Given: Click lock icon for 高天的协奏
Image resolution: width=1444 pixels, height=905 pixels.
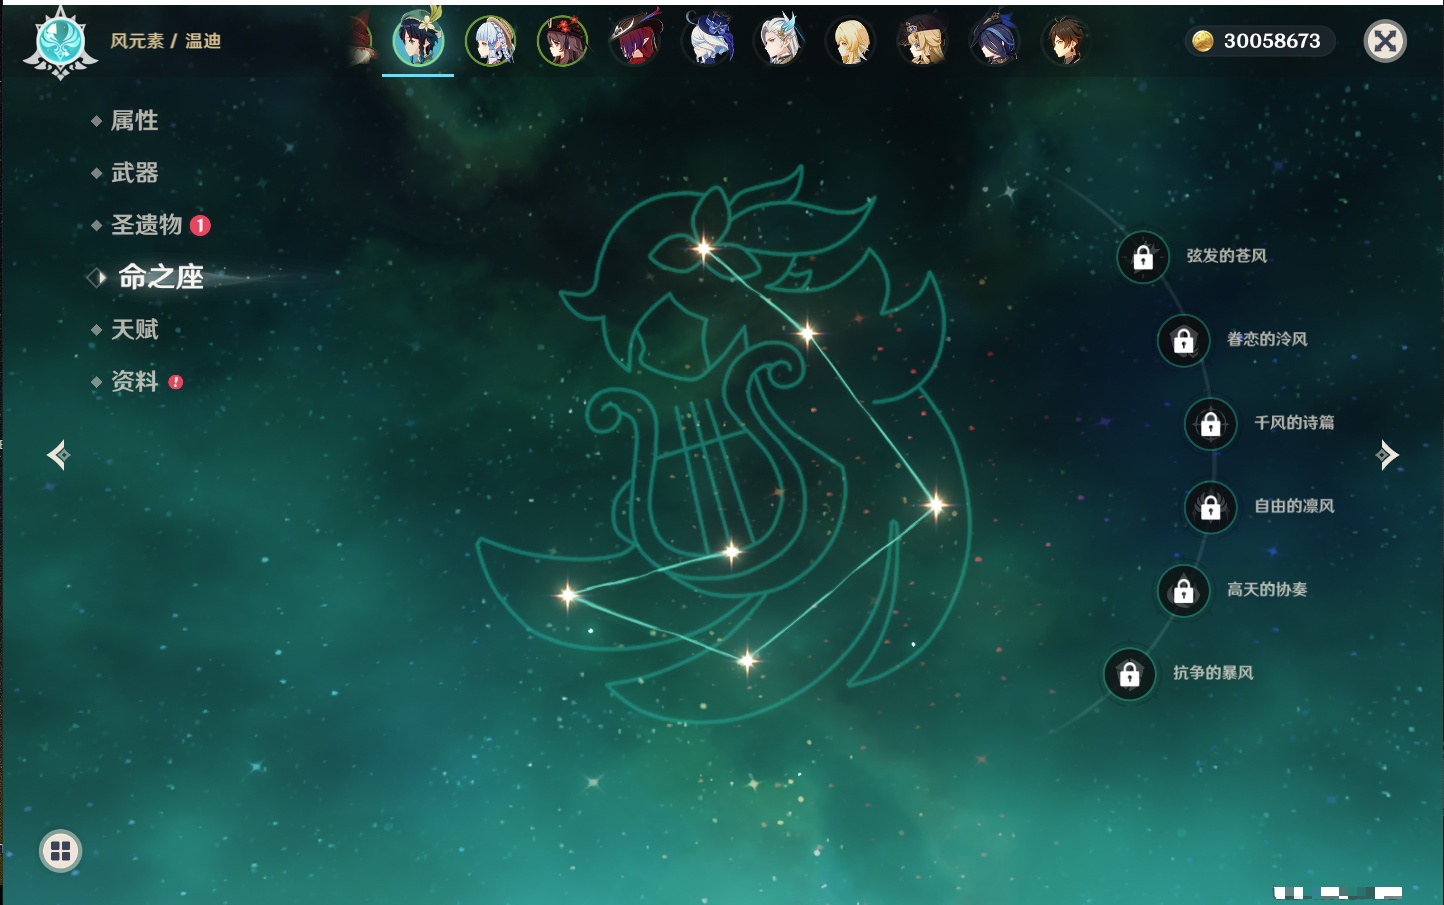Looking at the screenshot, I should 1184,590.
